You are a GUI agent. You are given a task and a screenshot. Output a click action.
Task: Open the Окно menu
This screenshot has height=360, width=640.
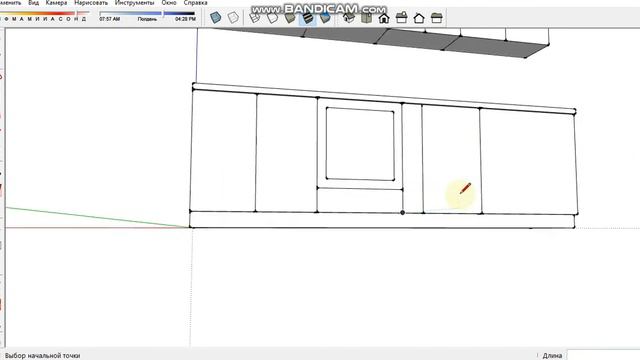(169, 2)
